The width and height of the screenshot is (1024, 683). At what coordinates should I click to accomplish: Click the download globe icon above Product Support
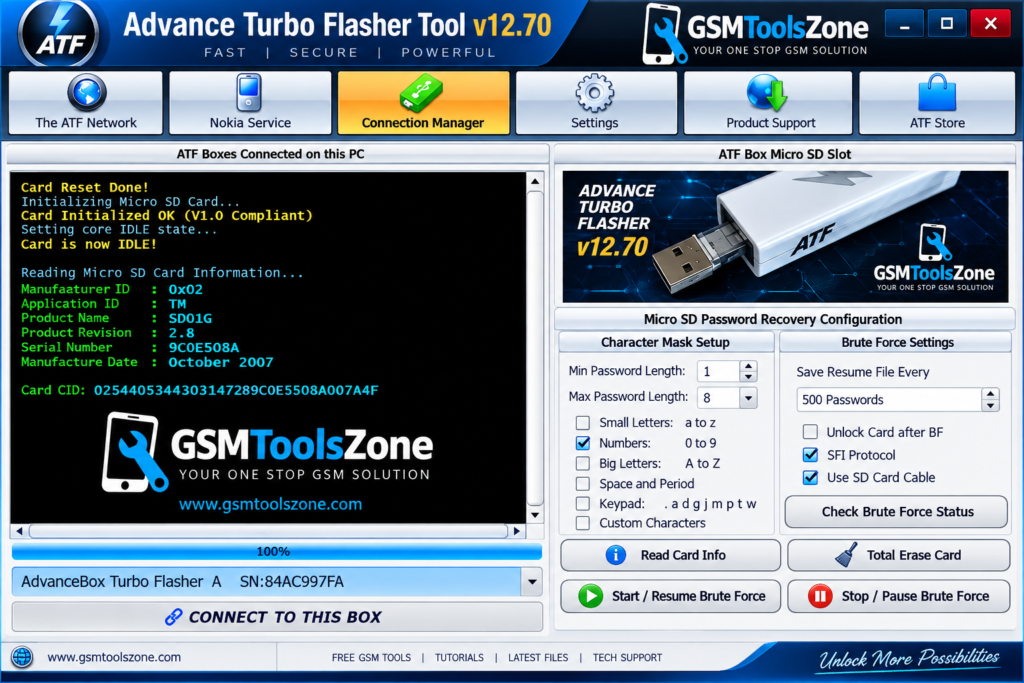coord(767,93)
